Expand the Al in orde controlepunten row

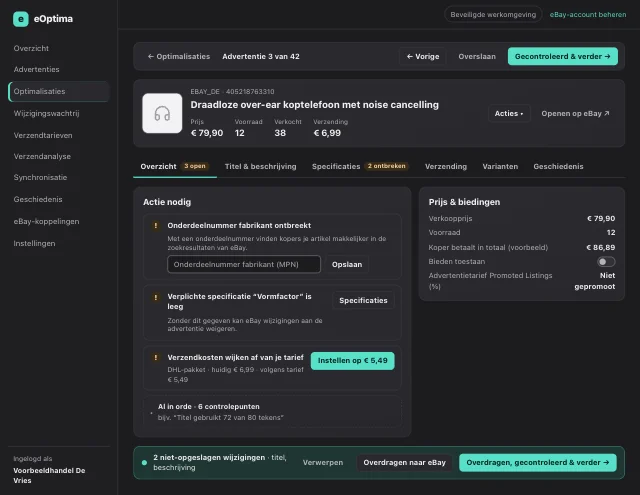point(272,412)
